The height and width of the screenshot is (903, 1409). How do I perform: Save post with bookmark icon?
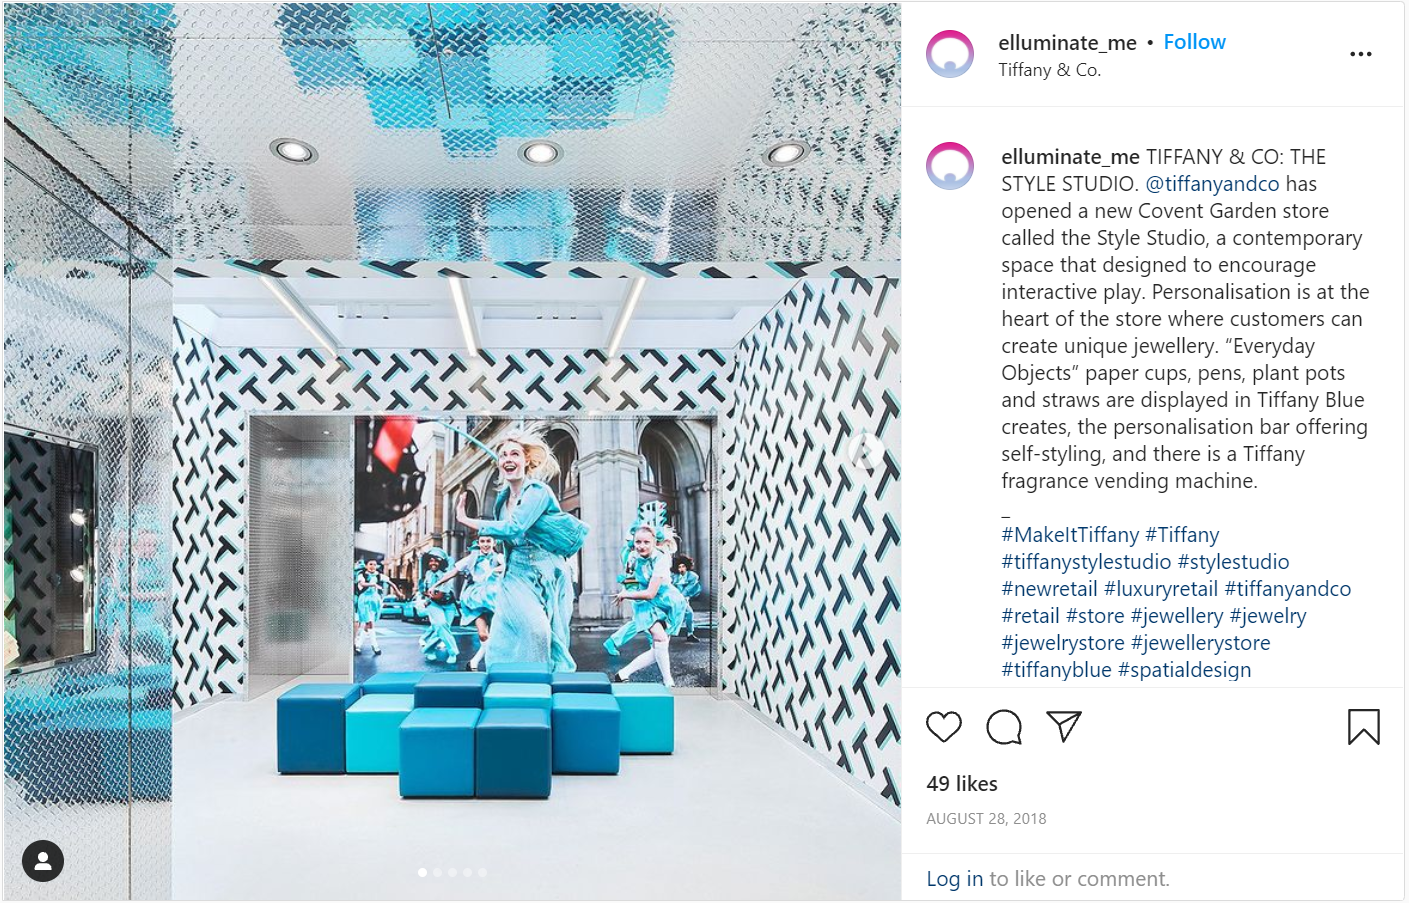point(1363,727)
